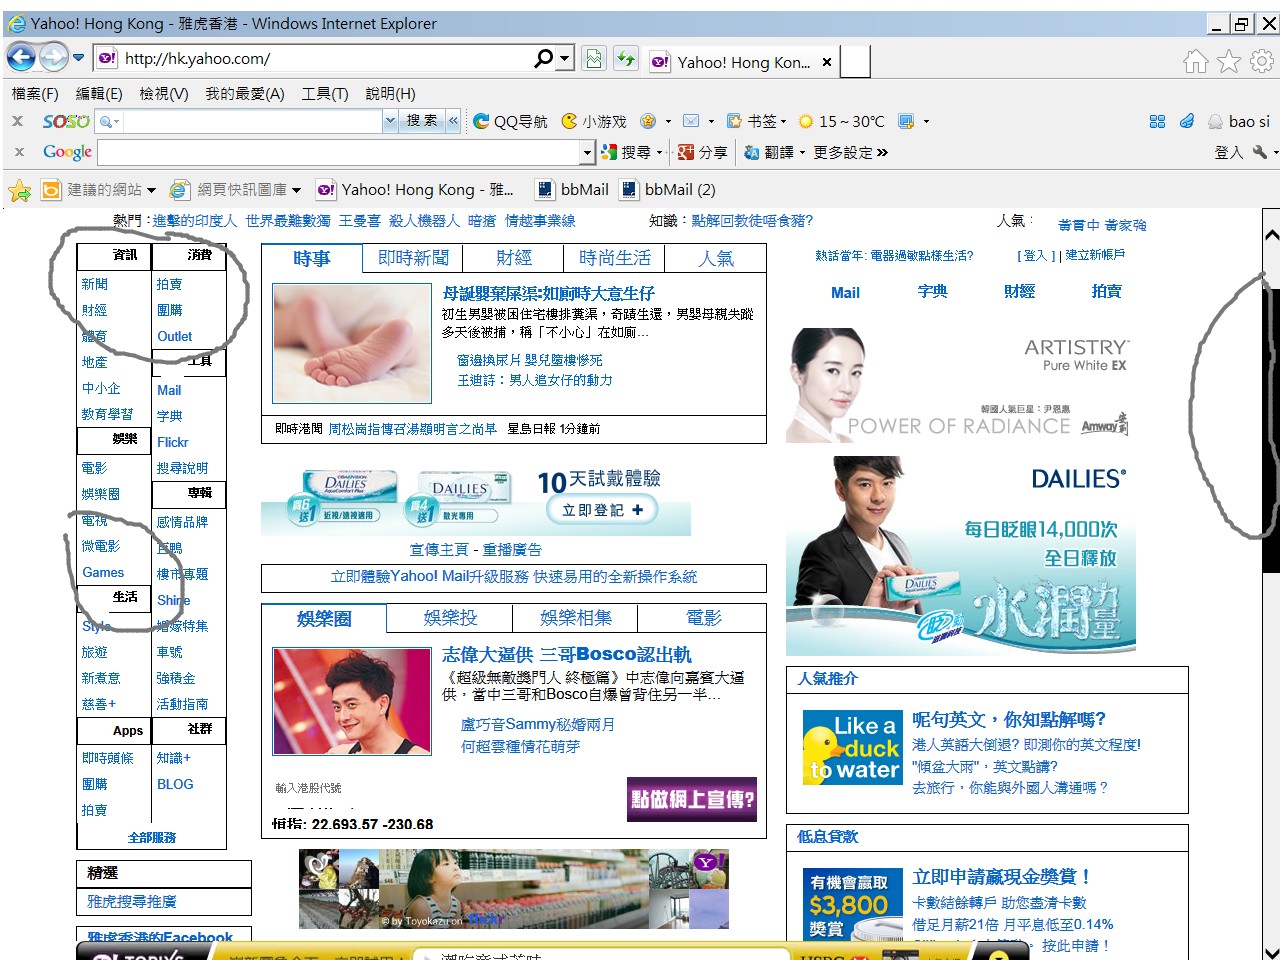Open the Google search box dropdown arrow

coord(587,153)
